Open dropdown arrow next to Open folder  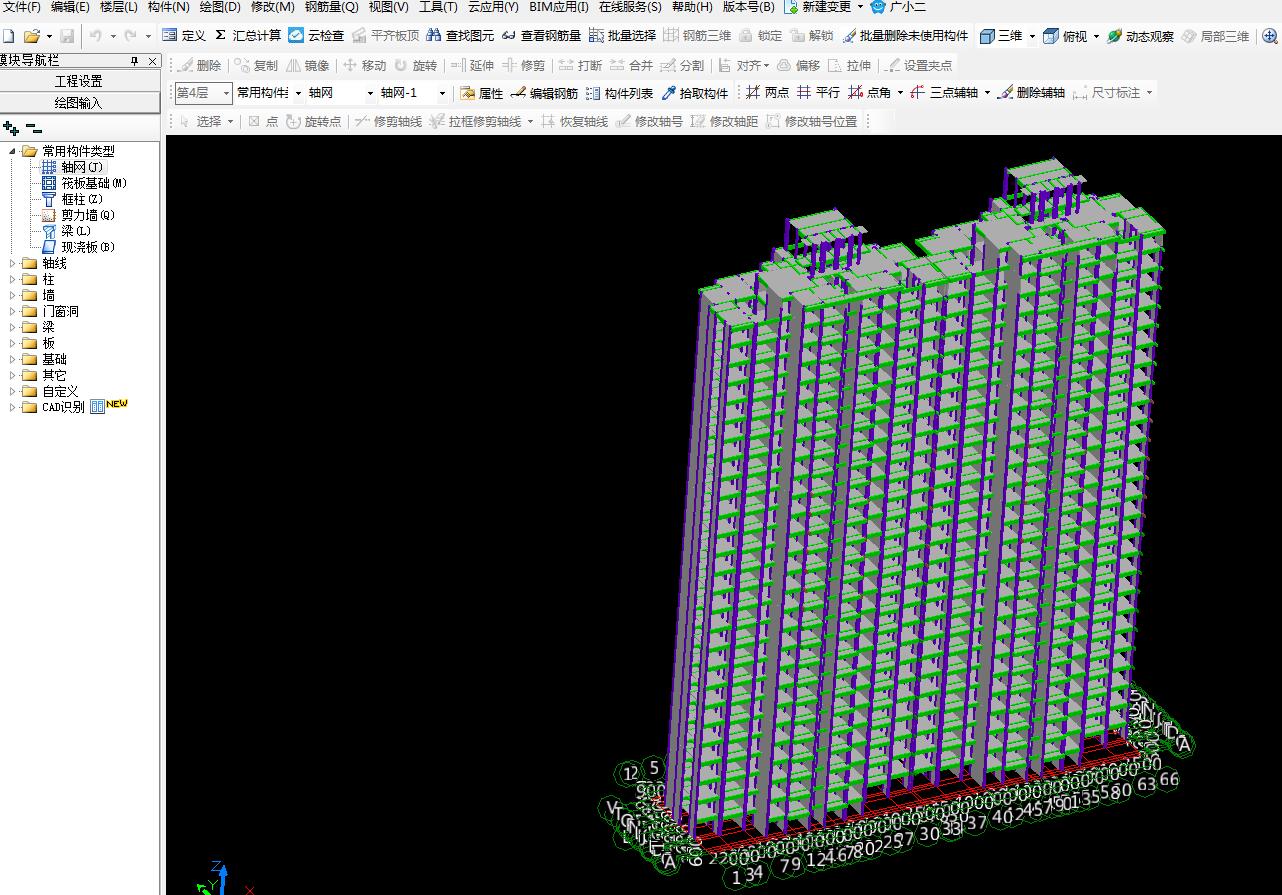[48, 36]
